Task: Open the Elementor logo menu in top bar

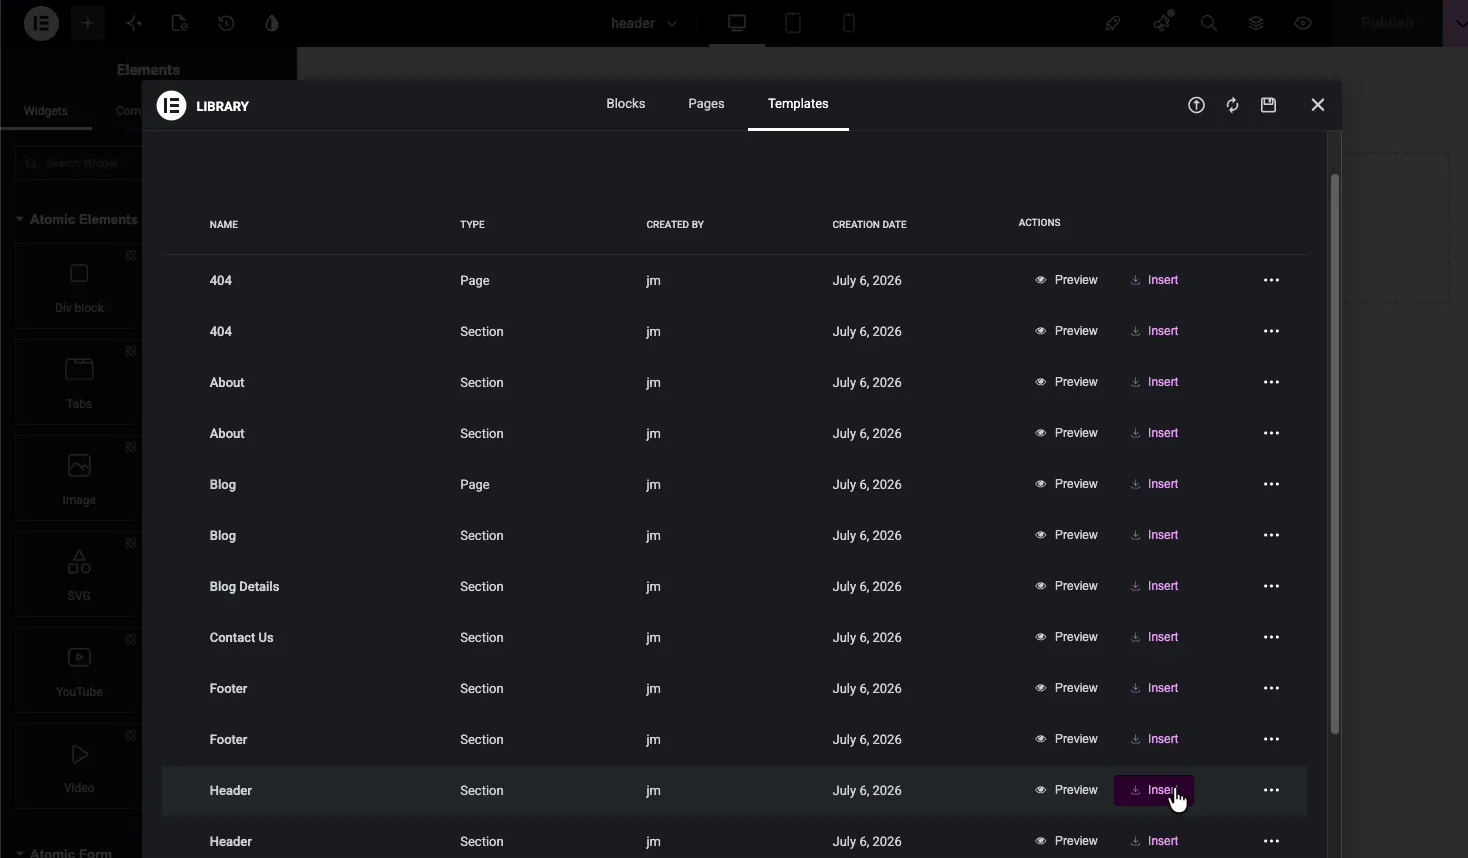Action: pyautogui.click(x=41, y=23)
